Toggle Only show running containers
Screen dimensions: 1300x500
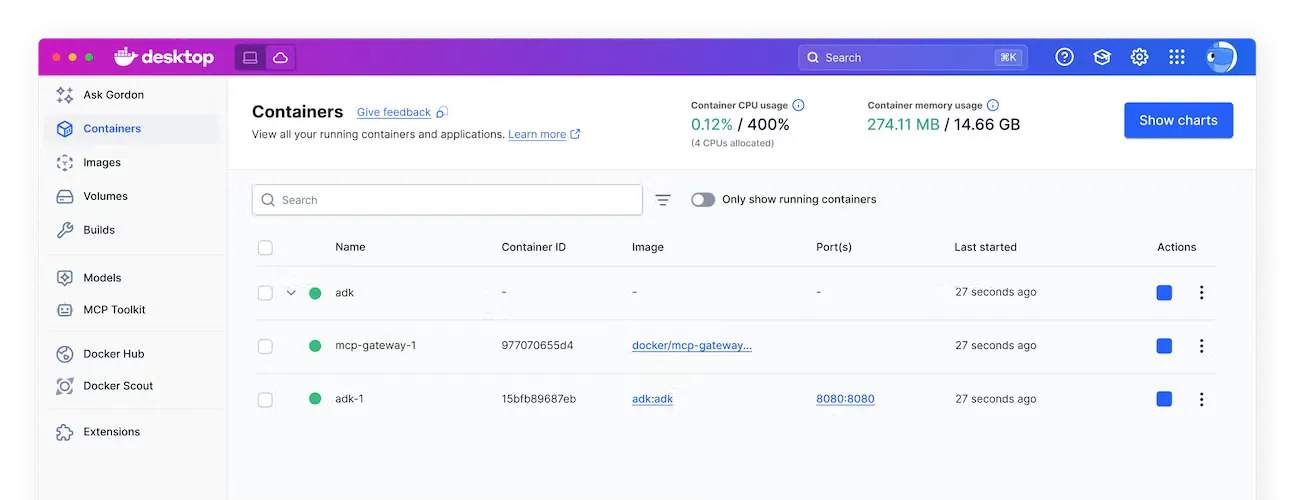pyautogui.click(x=703, y=200)
